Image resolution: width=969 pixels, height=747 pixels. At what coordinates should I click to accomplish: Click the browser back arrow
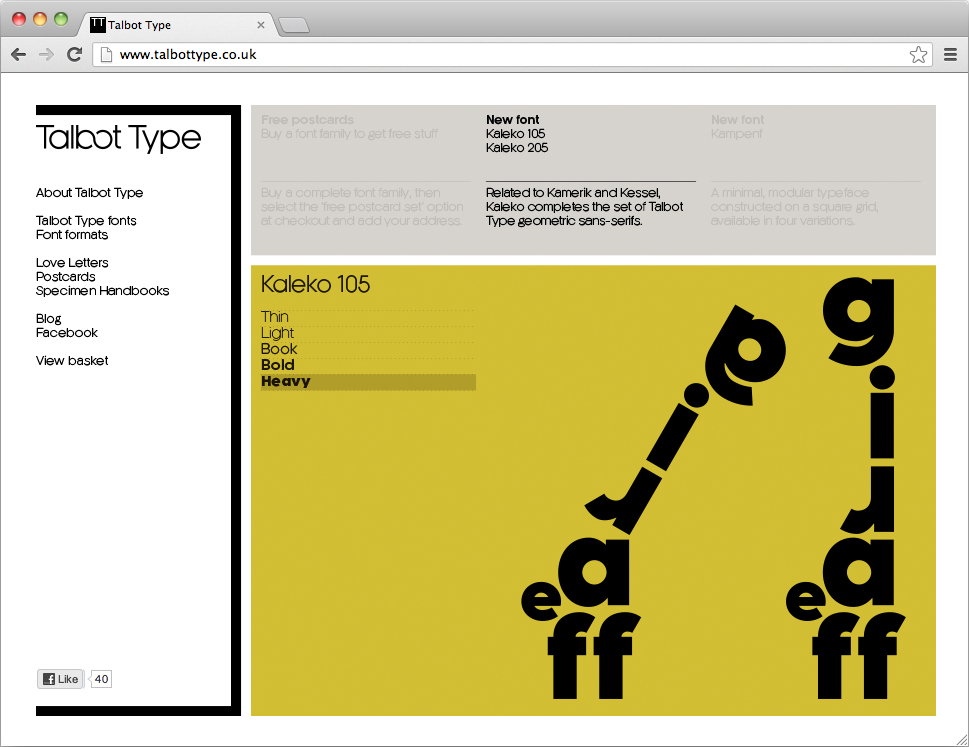pos(19,54)
